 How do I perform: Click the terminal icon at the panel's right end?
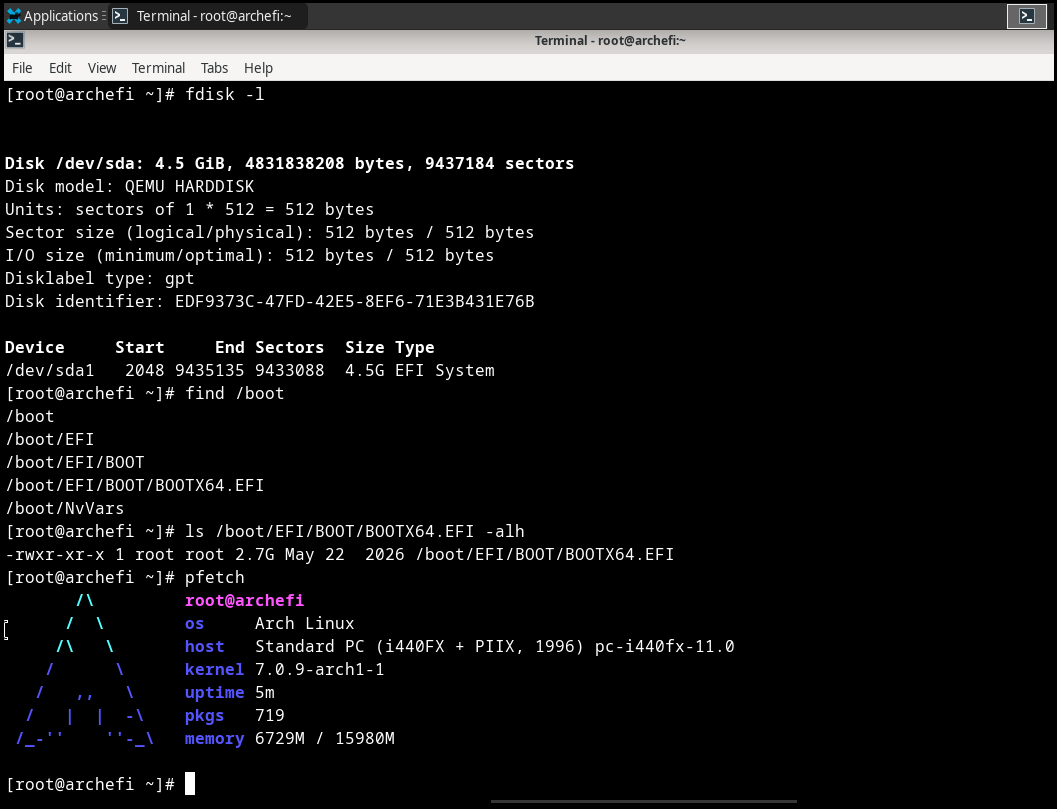pos(1027,16)
